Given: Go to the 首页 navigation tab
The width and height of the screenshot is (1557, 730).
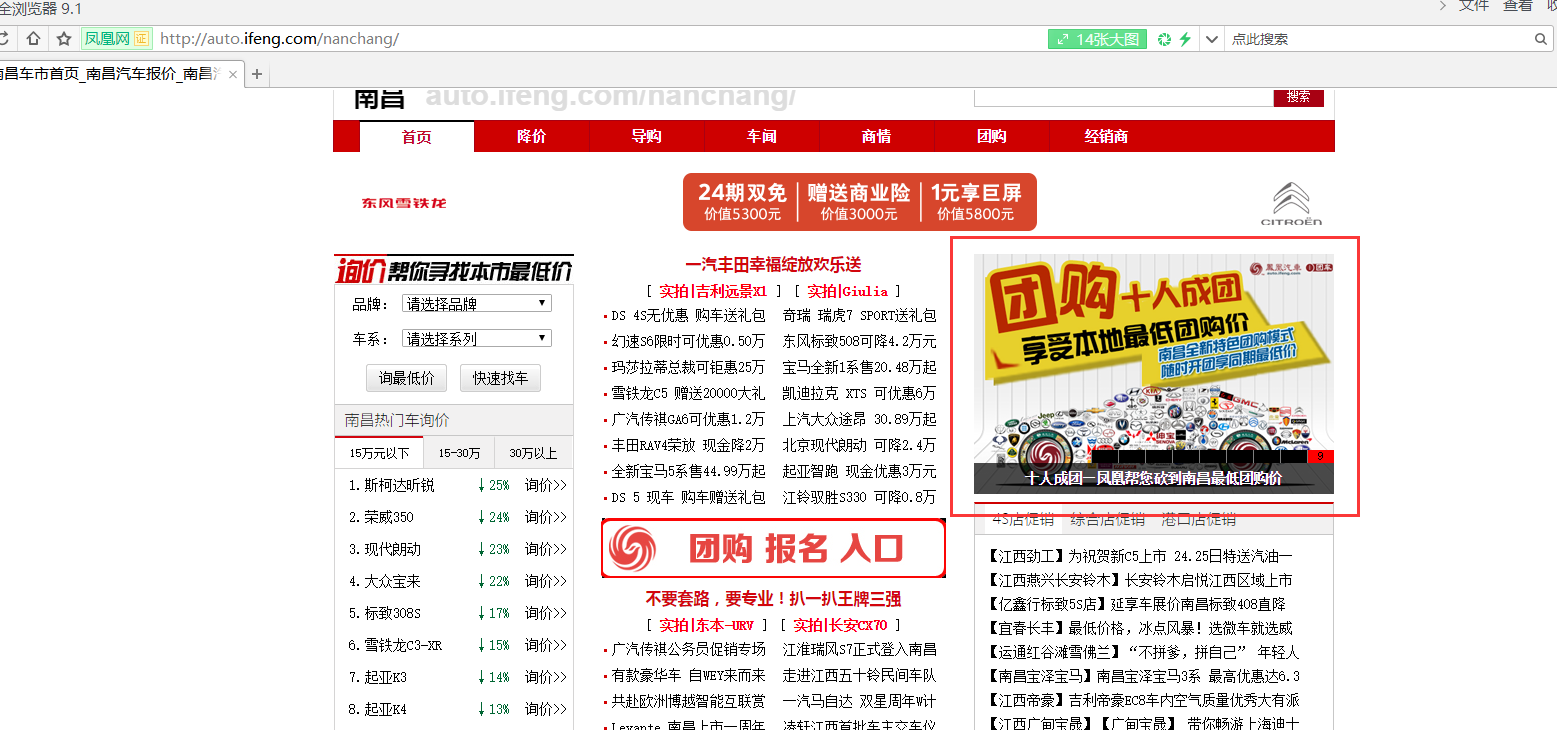Looking at the screenshot, I should point(417,136).
